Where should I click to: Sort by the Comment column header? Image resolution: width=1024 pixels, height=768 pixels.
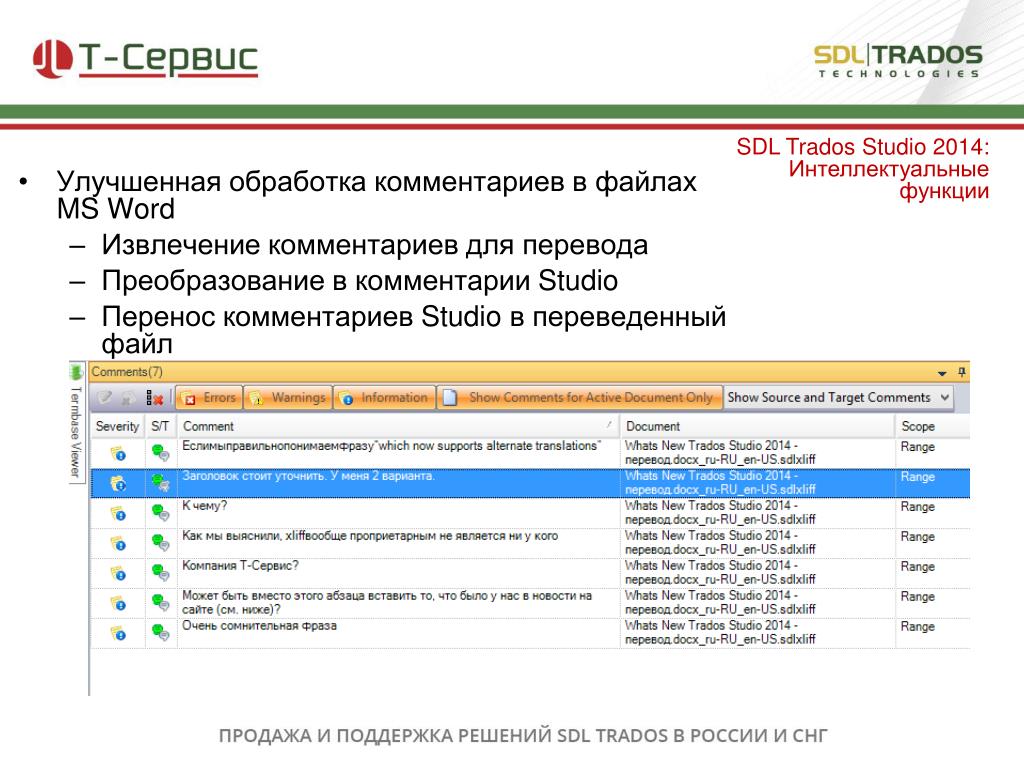point(398,426)
